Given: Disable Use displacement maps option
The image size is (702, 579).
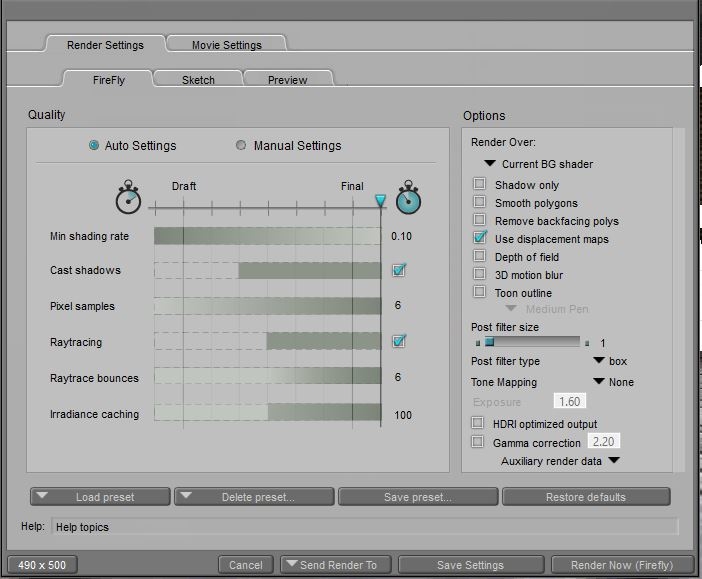Looking at the screenshot, I should coord(480,239).
